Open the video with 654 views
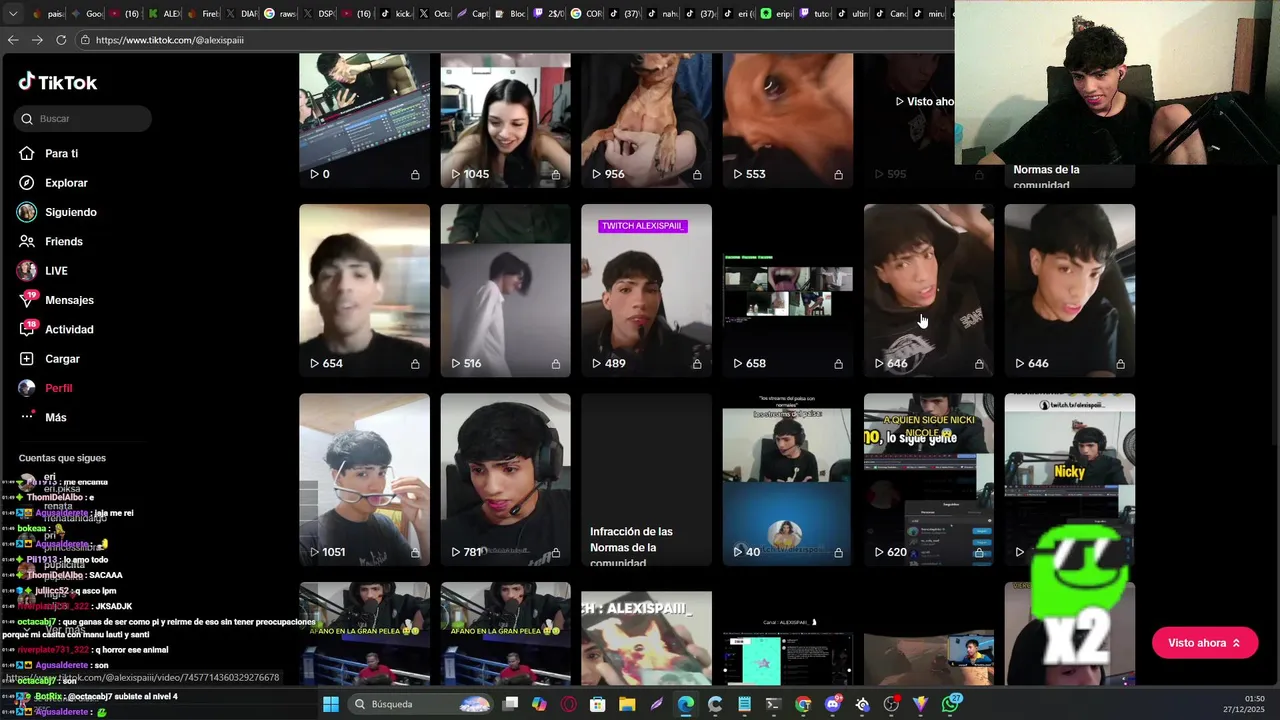 (364, 290)
